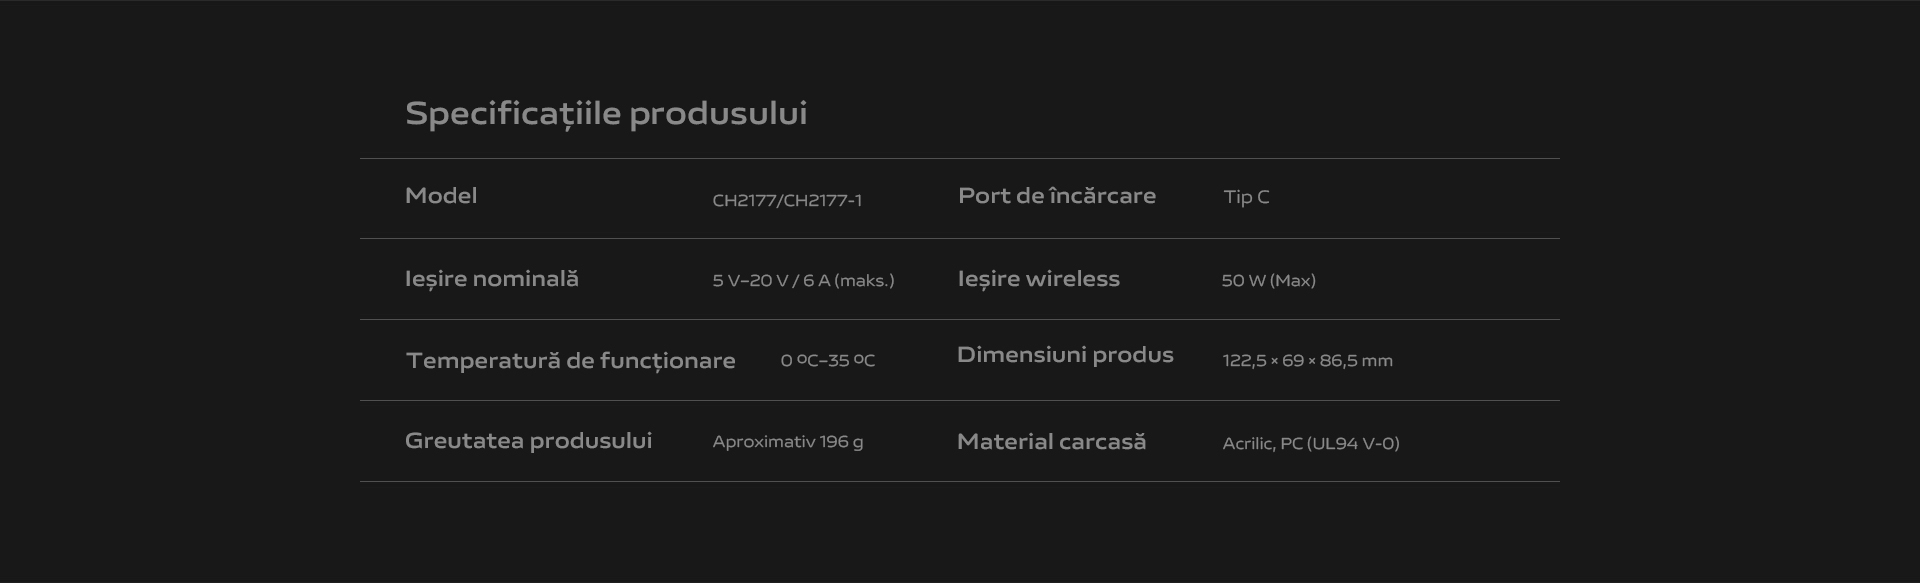This screenshot has height=583, width=1920.
Task: Select the Greutatea produsului label
Action: click(529, 441)
